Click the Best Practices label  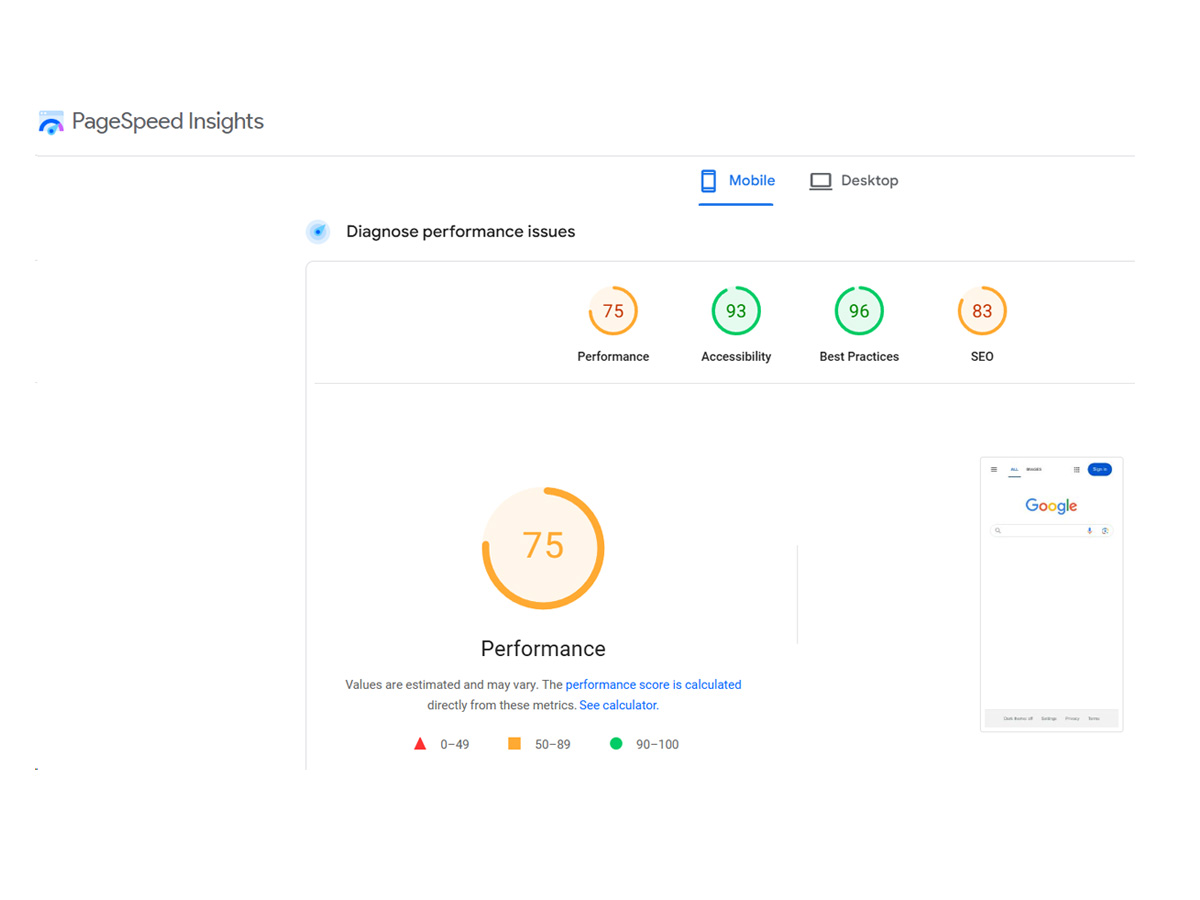(x=859, y=356)
